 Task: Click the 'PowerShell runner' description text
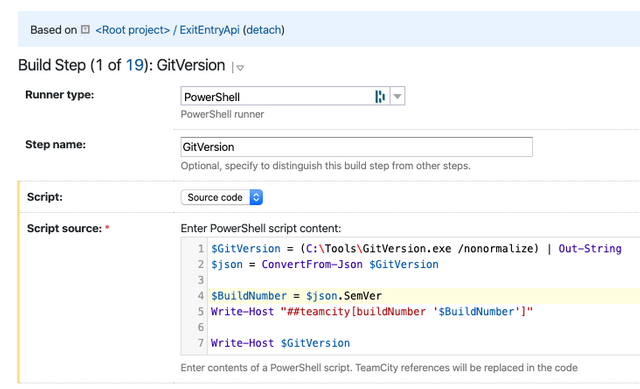(222, 114)
